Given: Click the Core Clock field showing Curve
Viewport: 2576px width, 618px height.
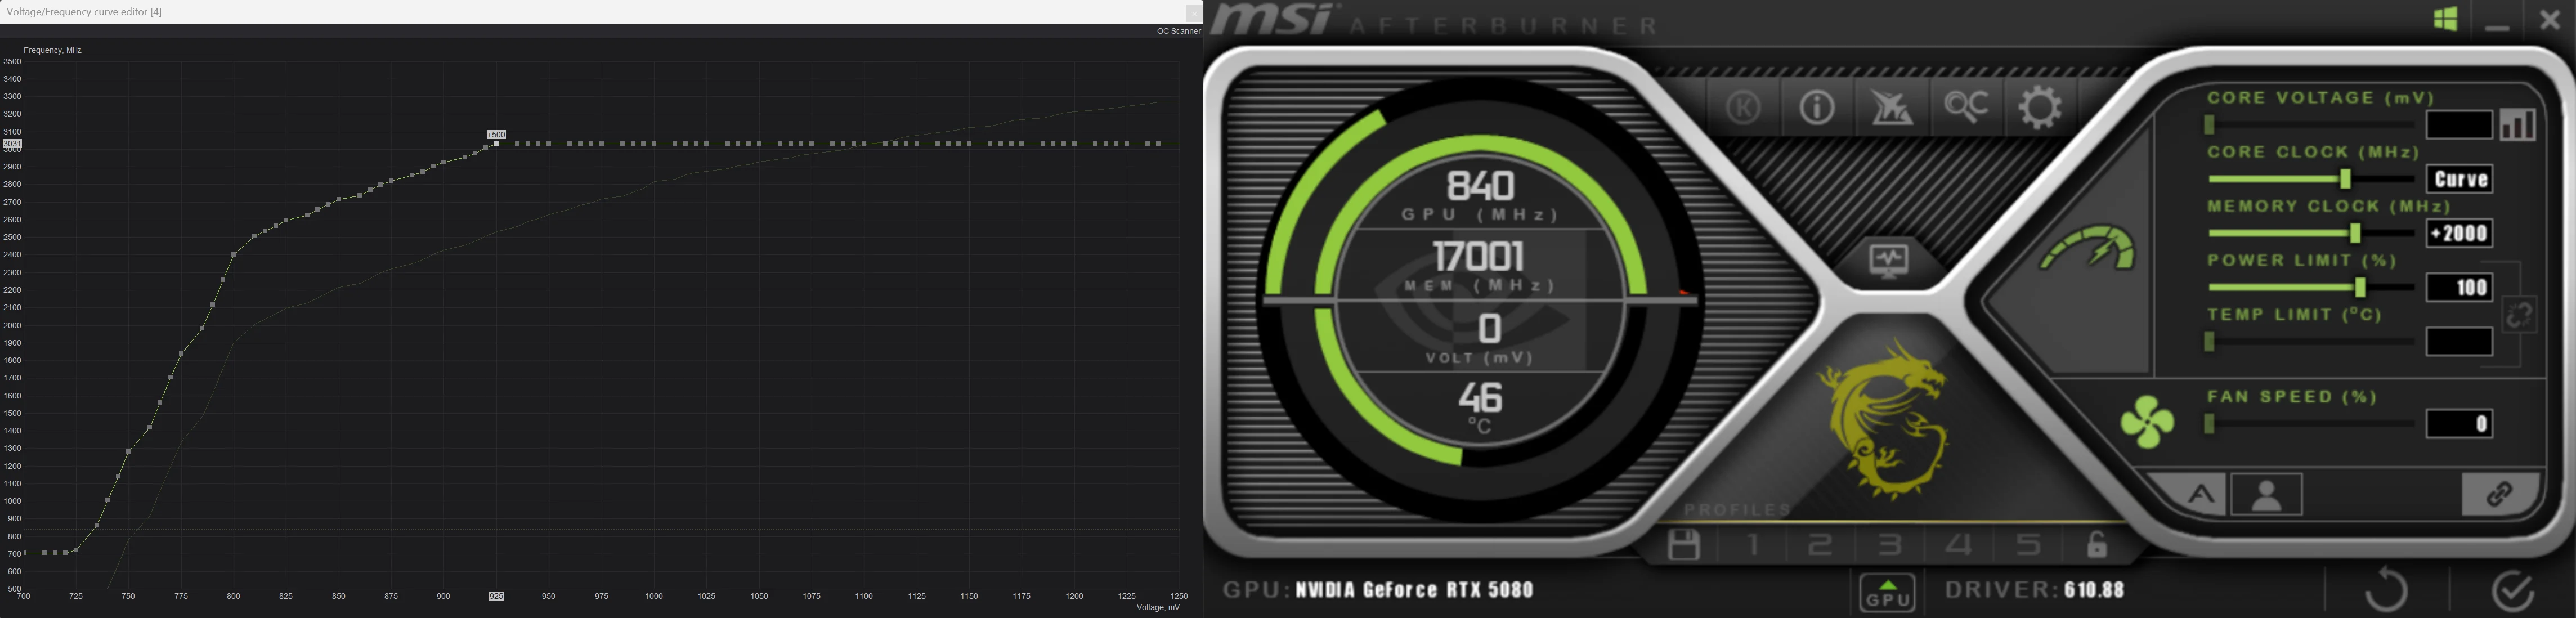Looking at the screenshot, I should point(2459,179).
